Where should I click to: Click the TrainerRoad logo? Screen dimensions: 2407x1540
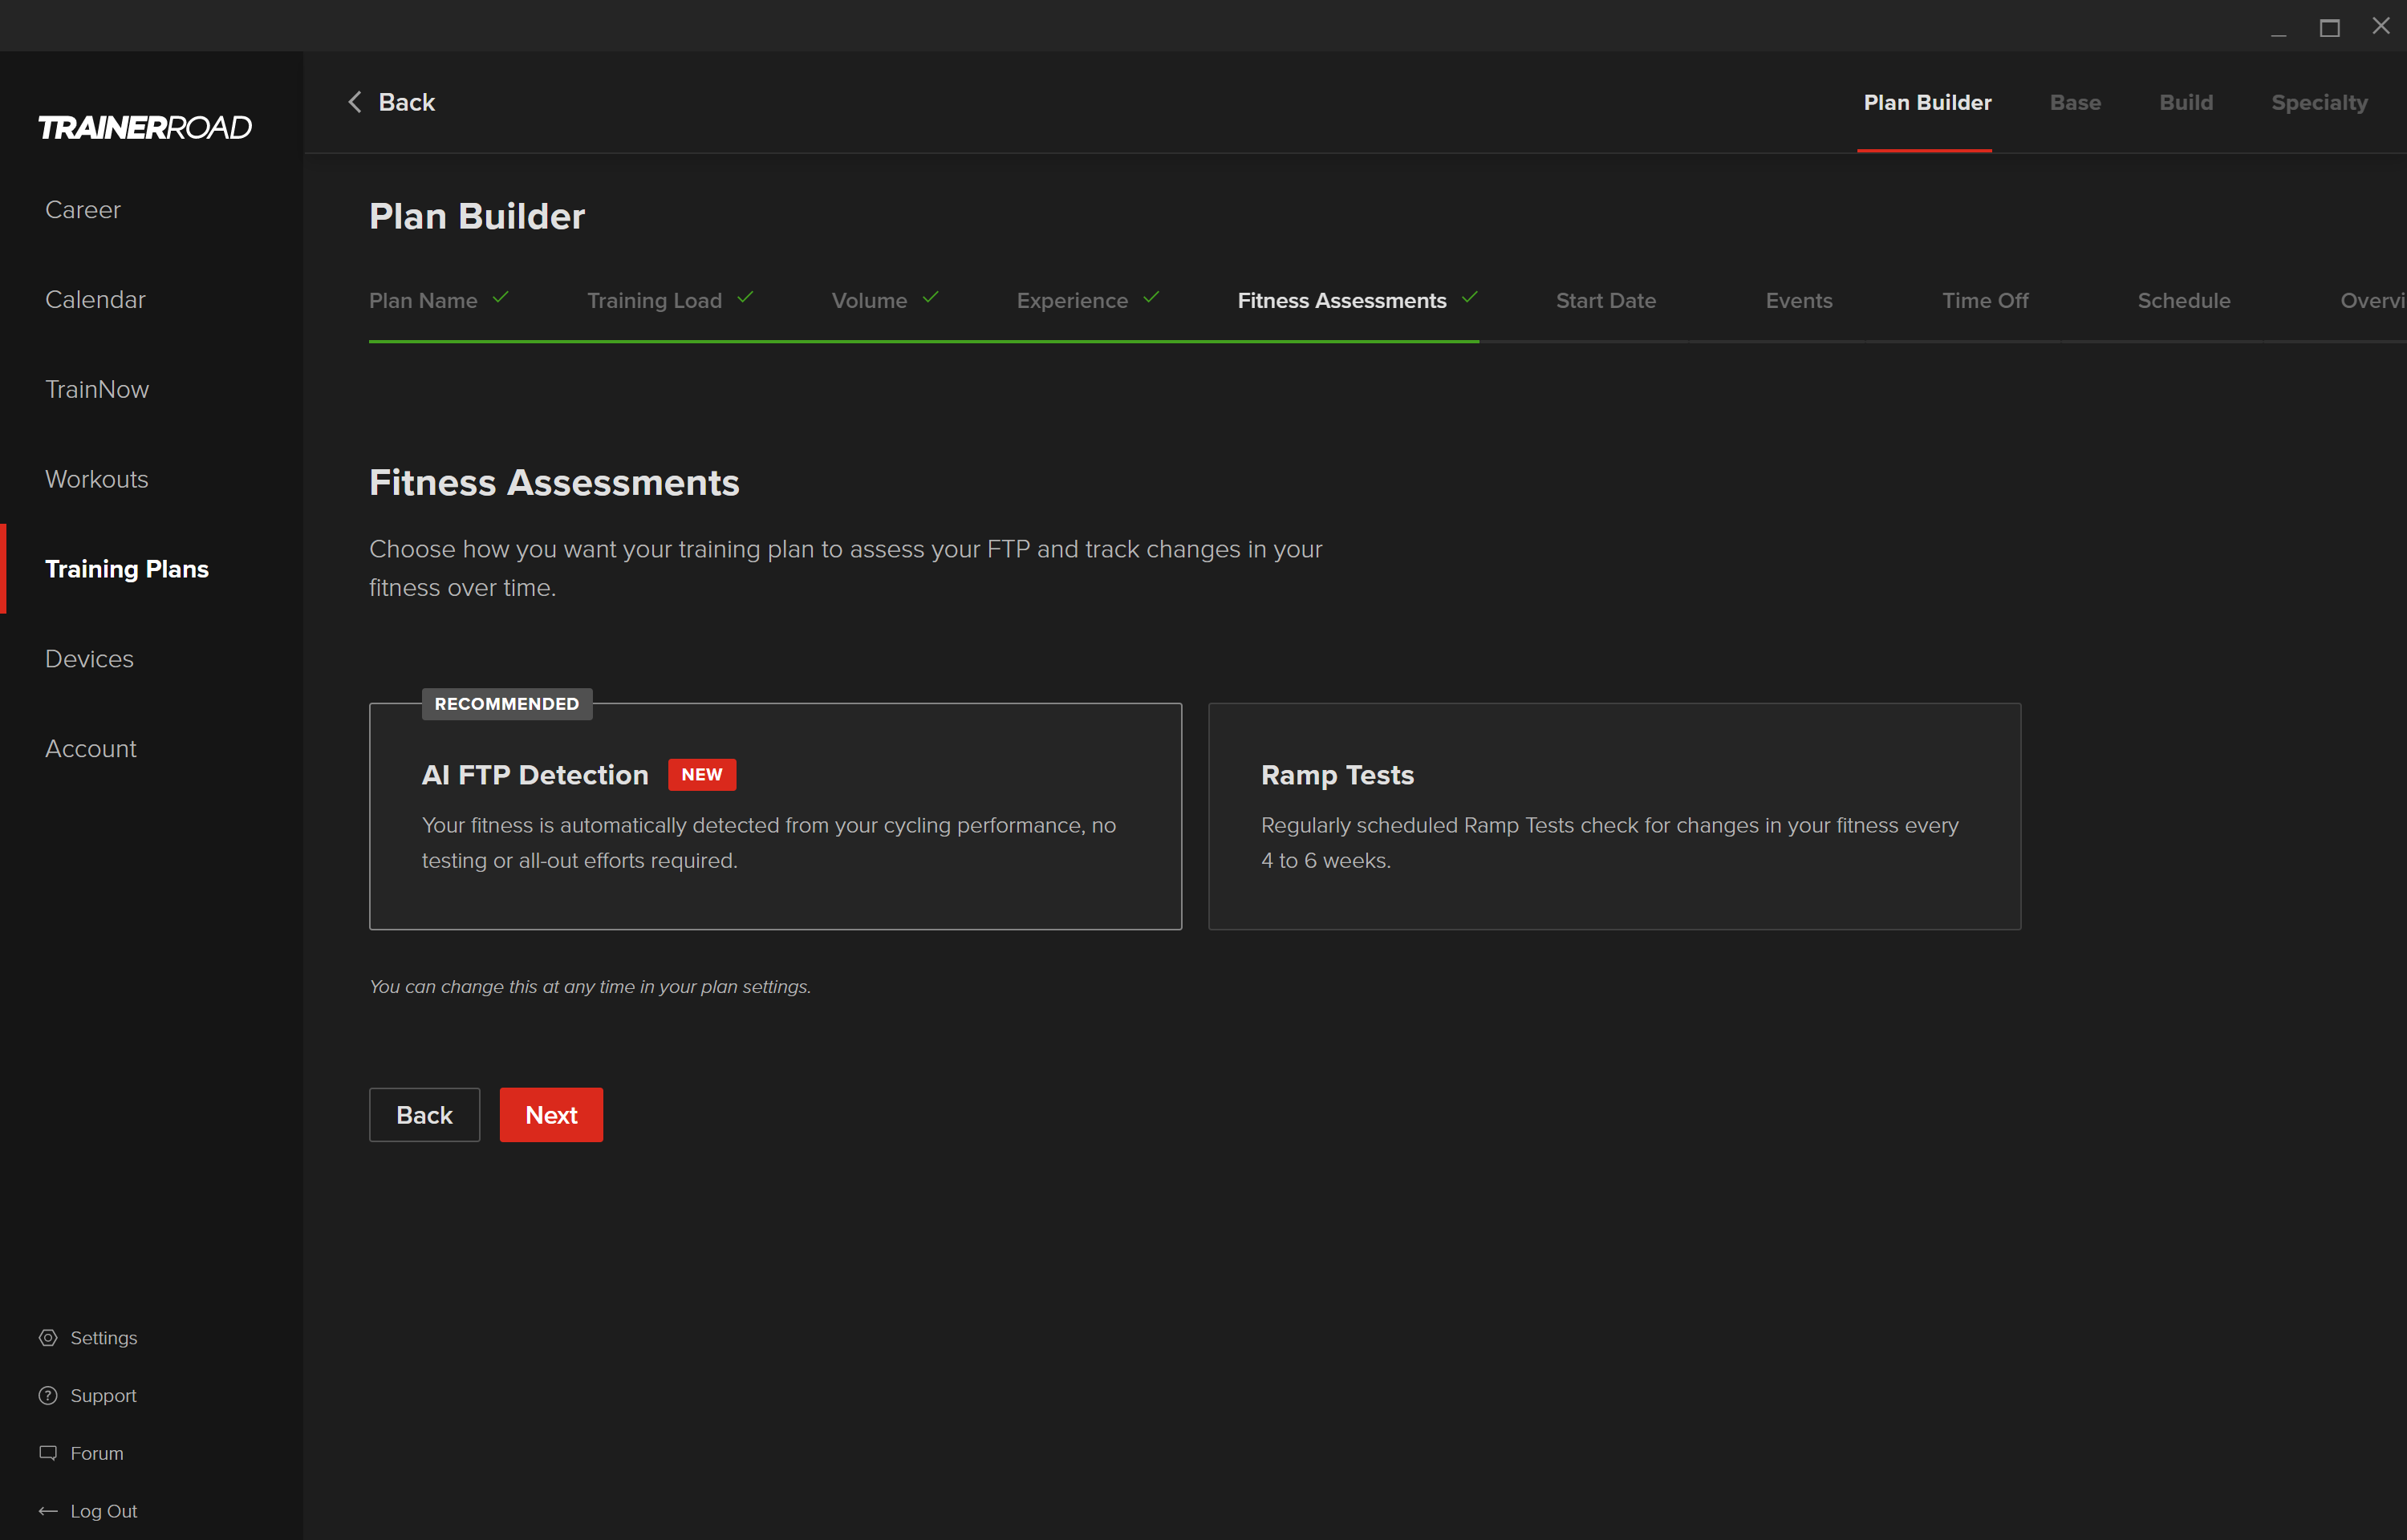(145, 127)
